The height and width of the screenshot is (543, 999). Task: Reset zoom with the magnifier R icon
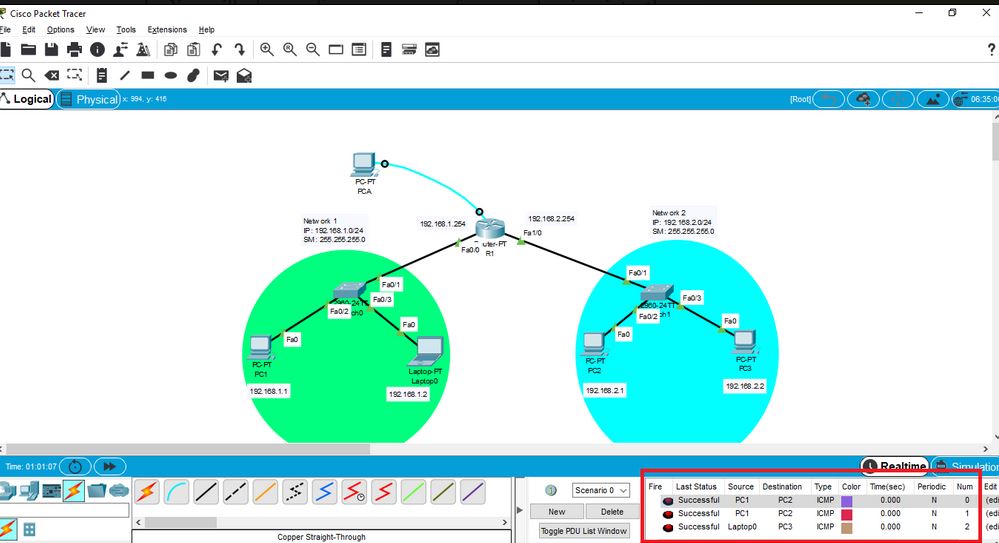coord(290,50)
